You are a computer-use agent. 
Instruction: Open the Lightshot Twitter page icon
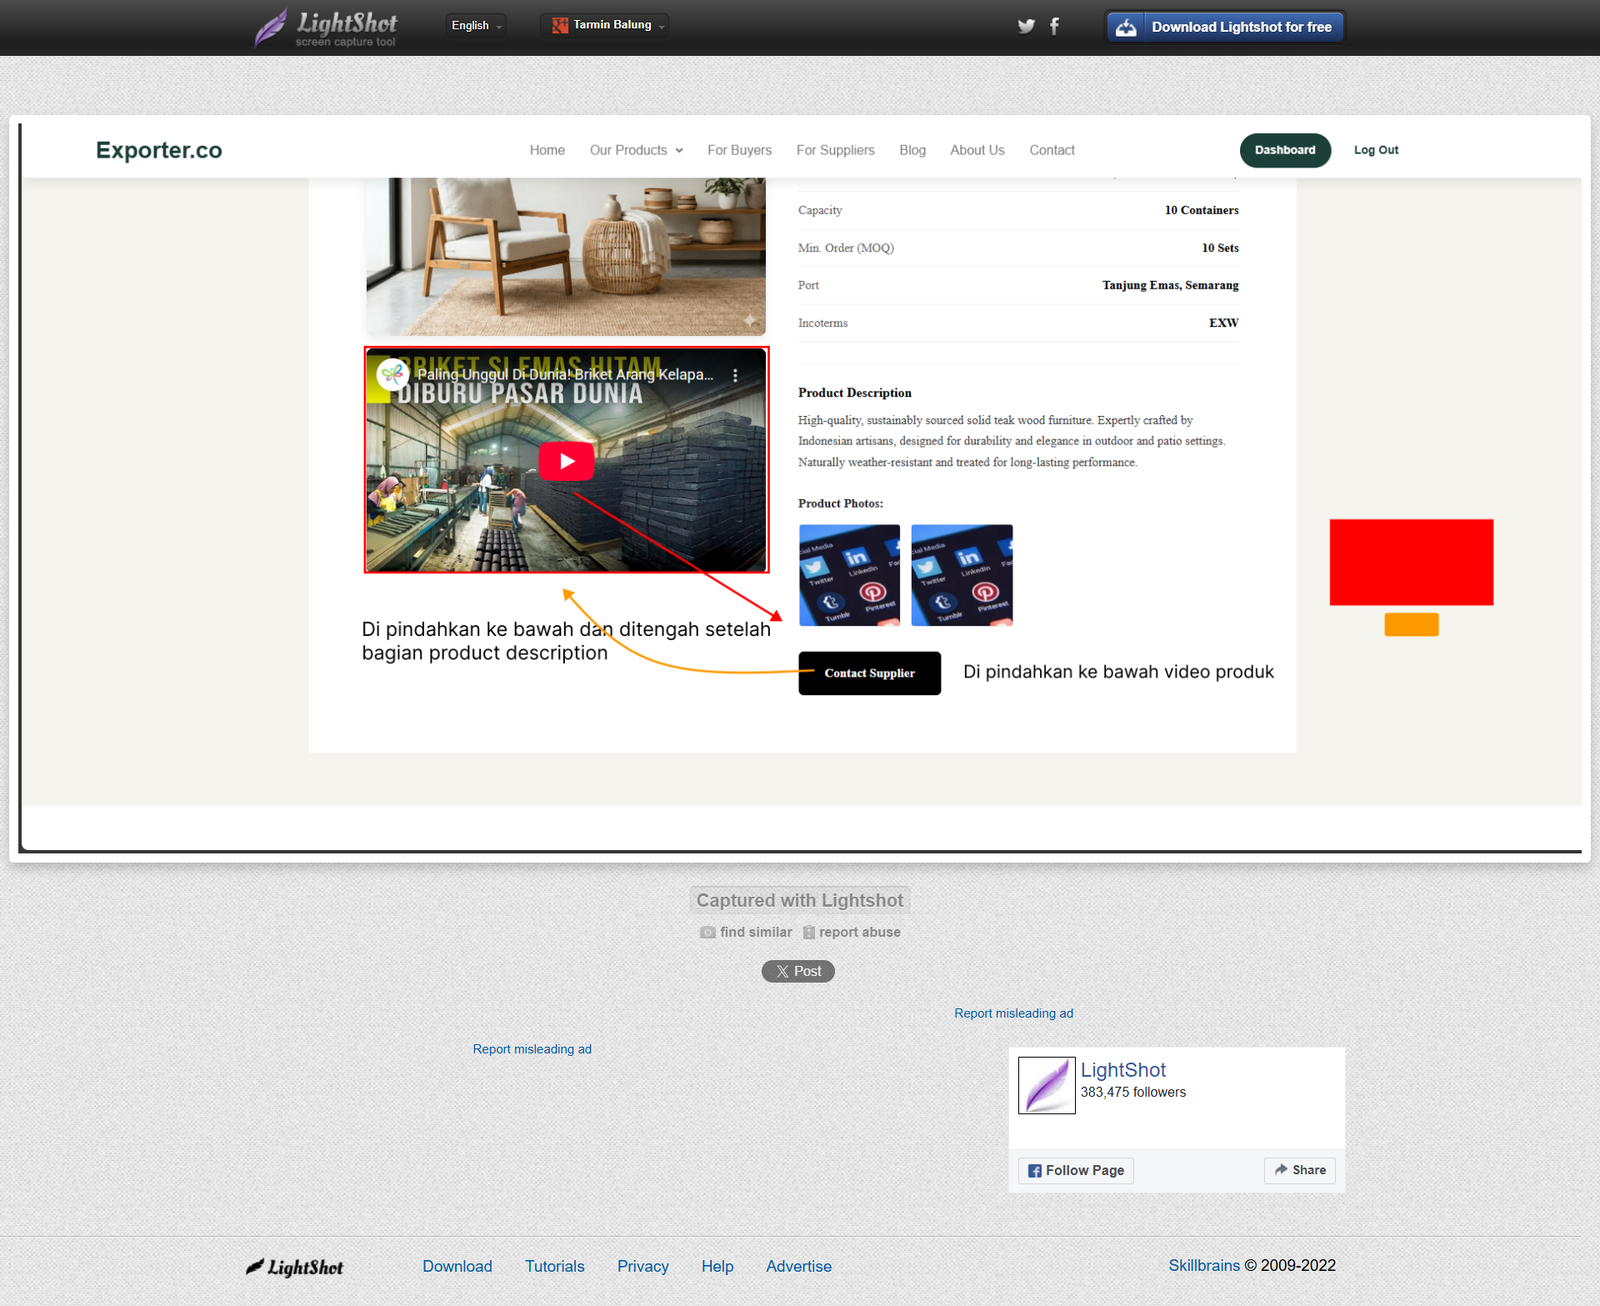tap(1026, 26)
